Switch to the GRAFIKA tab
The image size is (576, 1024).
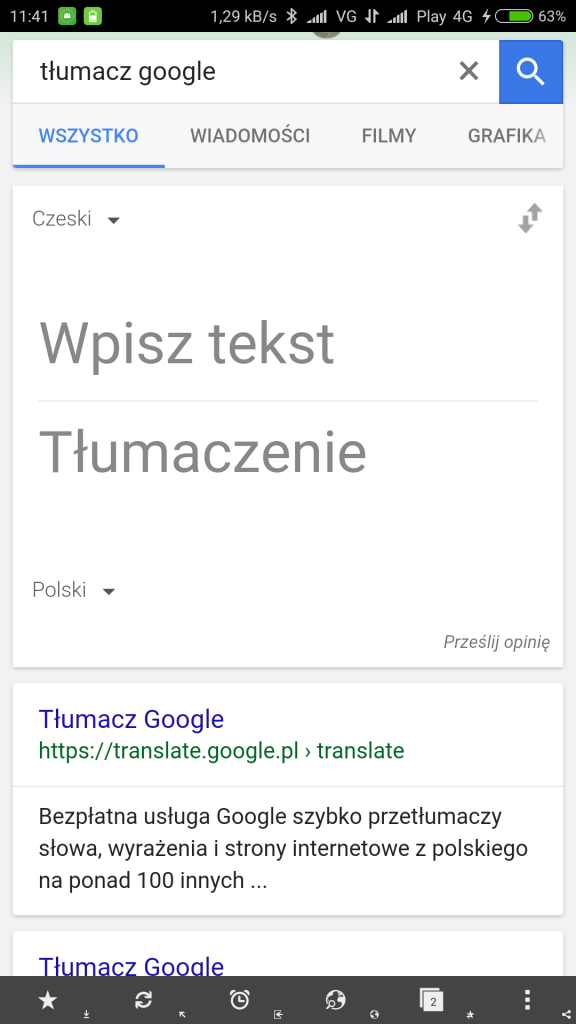pos(506,136)
